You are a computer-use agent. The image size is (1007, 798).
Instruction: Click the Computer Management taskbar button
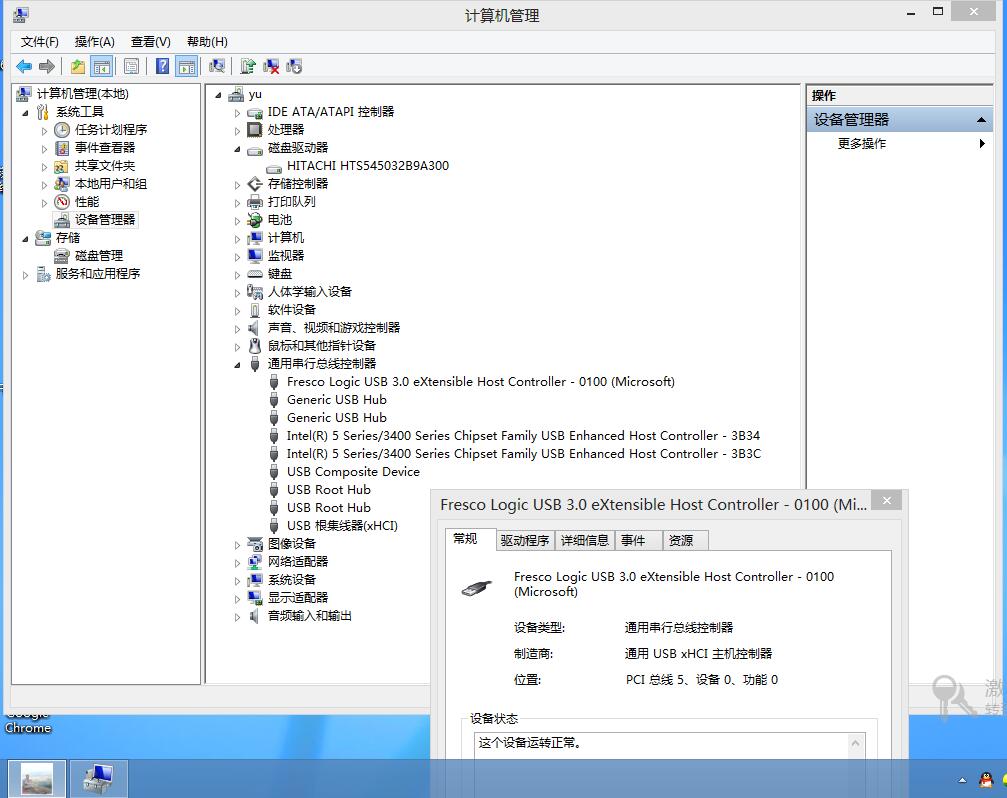98,778
